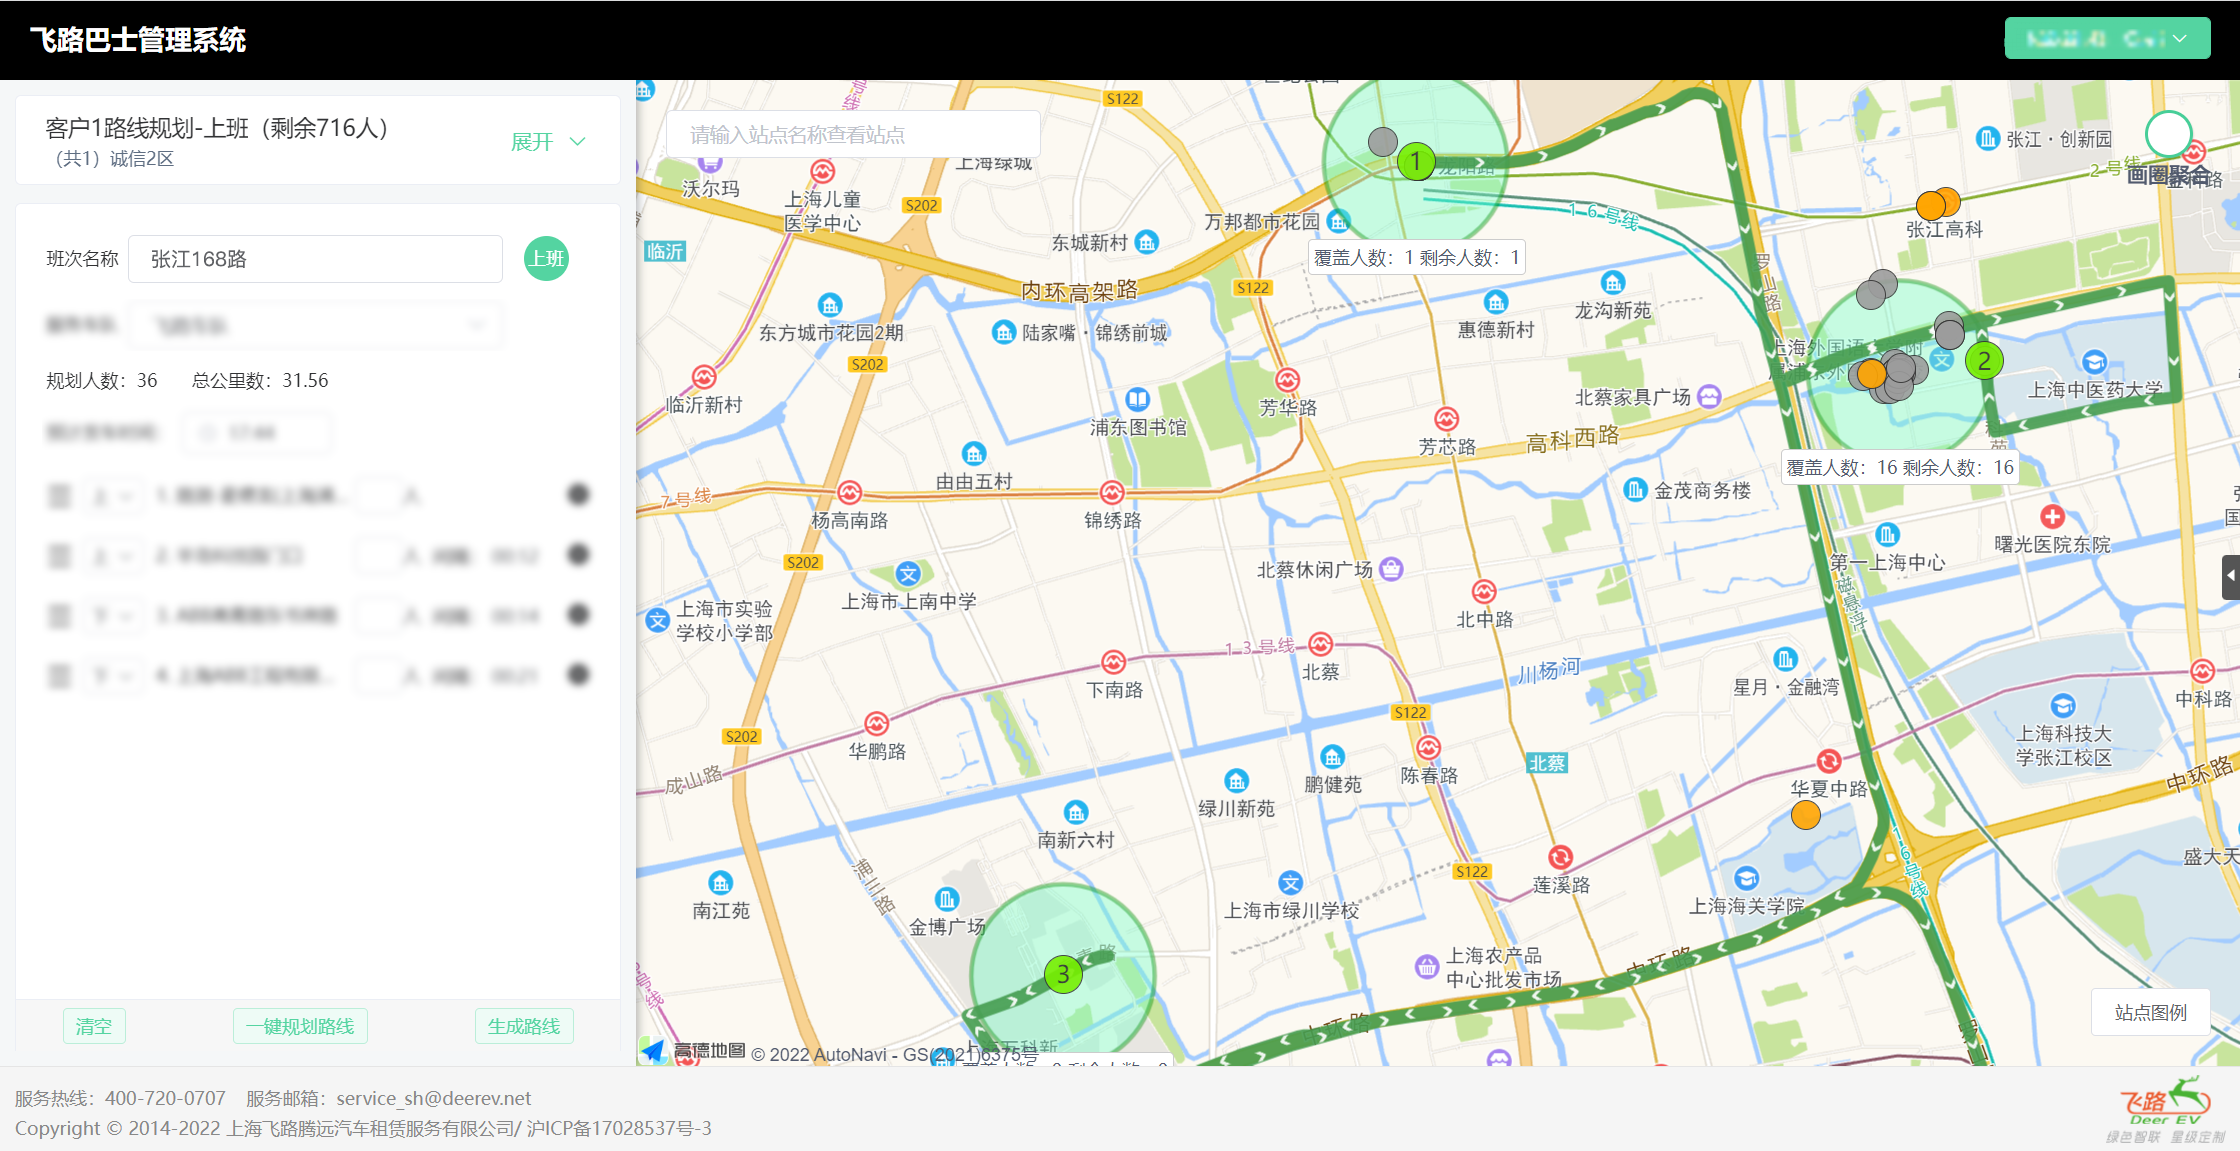Click 上海农产品中心批发市场 market icon
This screenshot has width=2240, height=1151.
[x=1427, y=967]
